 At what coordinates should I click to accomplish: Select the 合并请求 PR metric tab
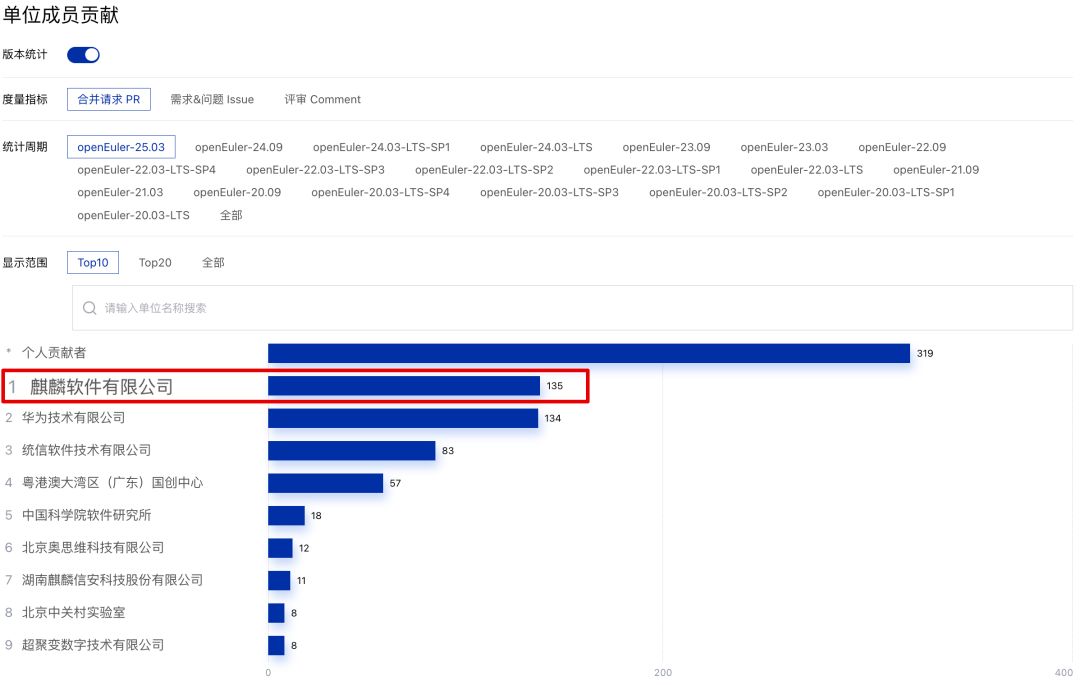point(109,99)
